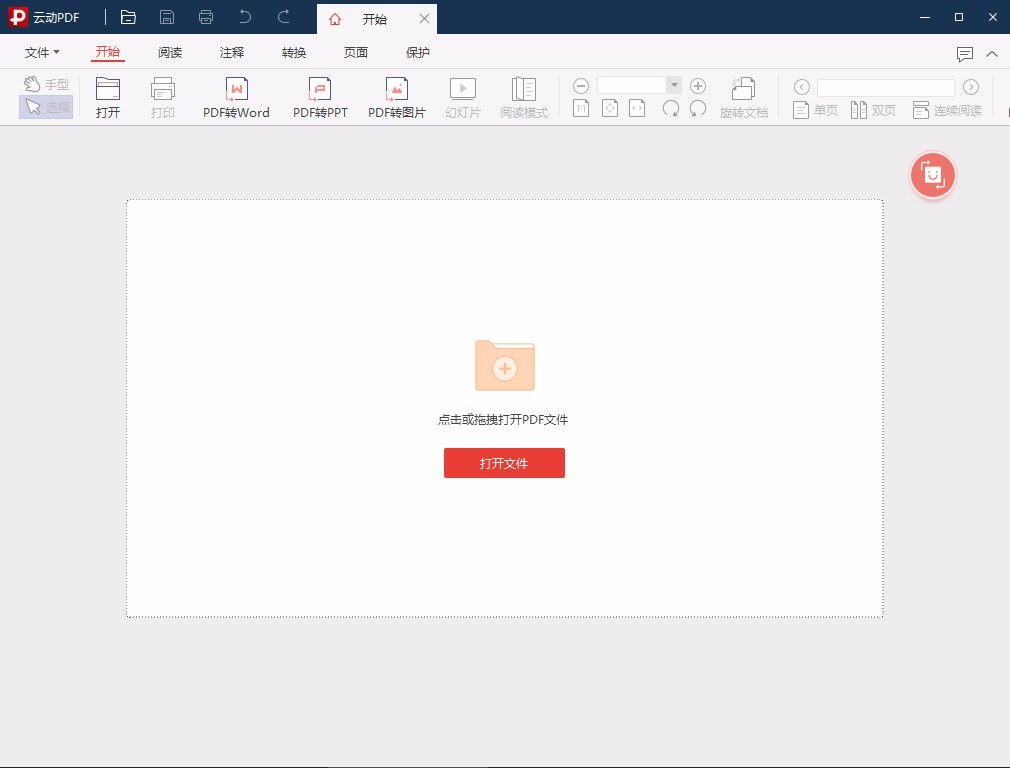Switch to the 保护 ribbon tab
Viewport: 1010px width, 768px height.
coord(417,52)
